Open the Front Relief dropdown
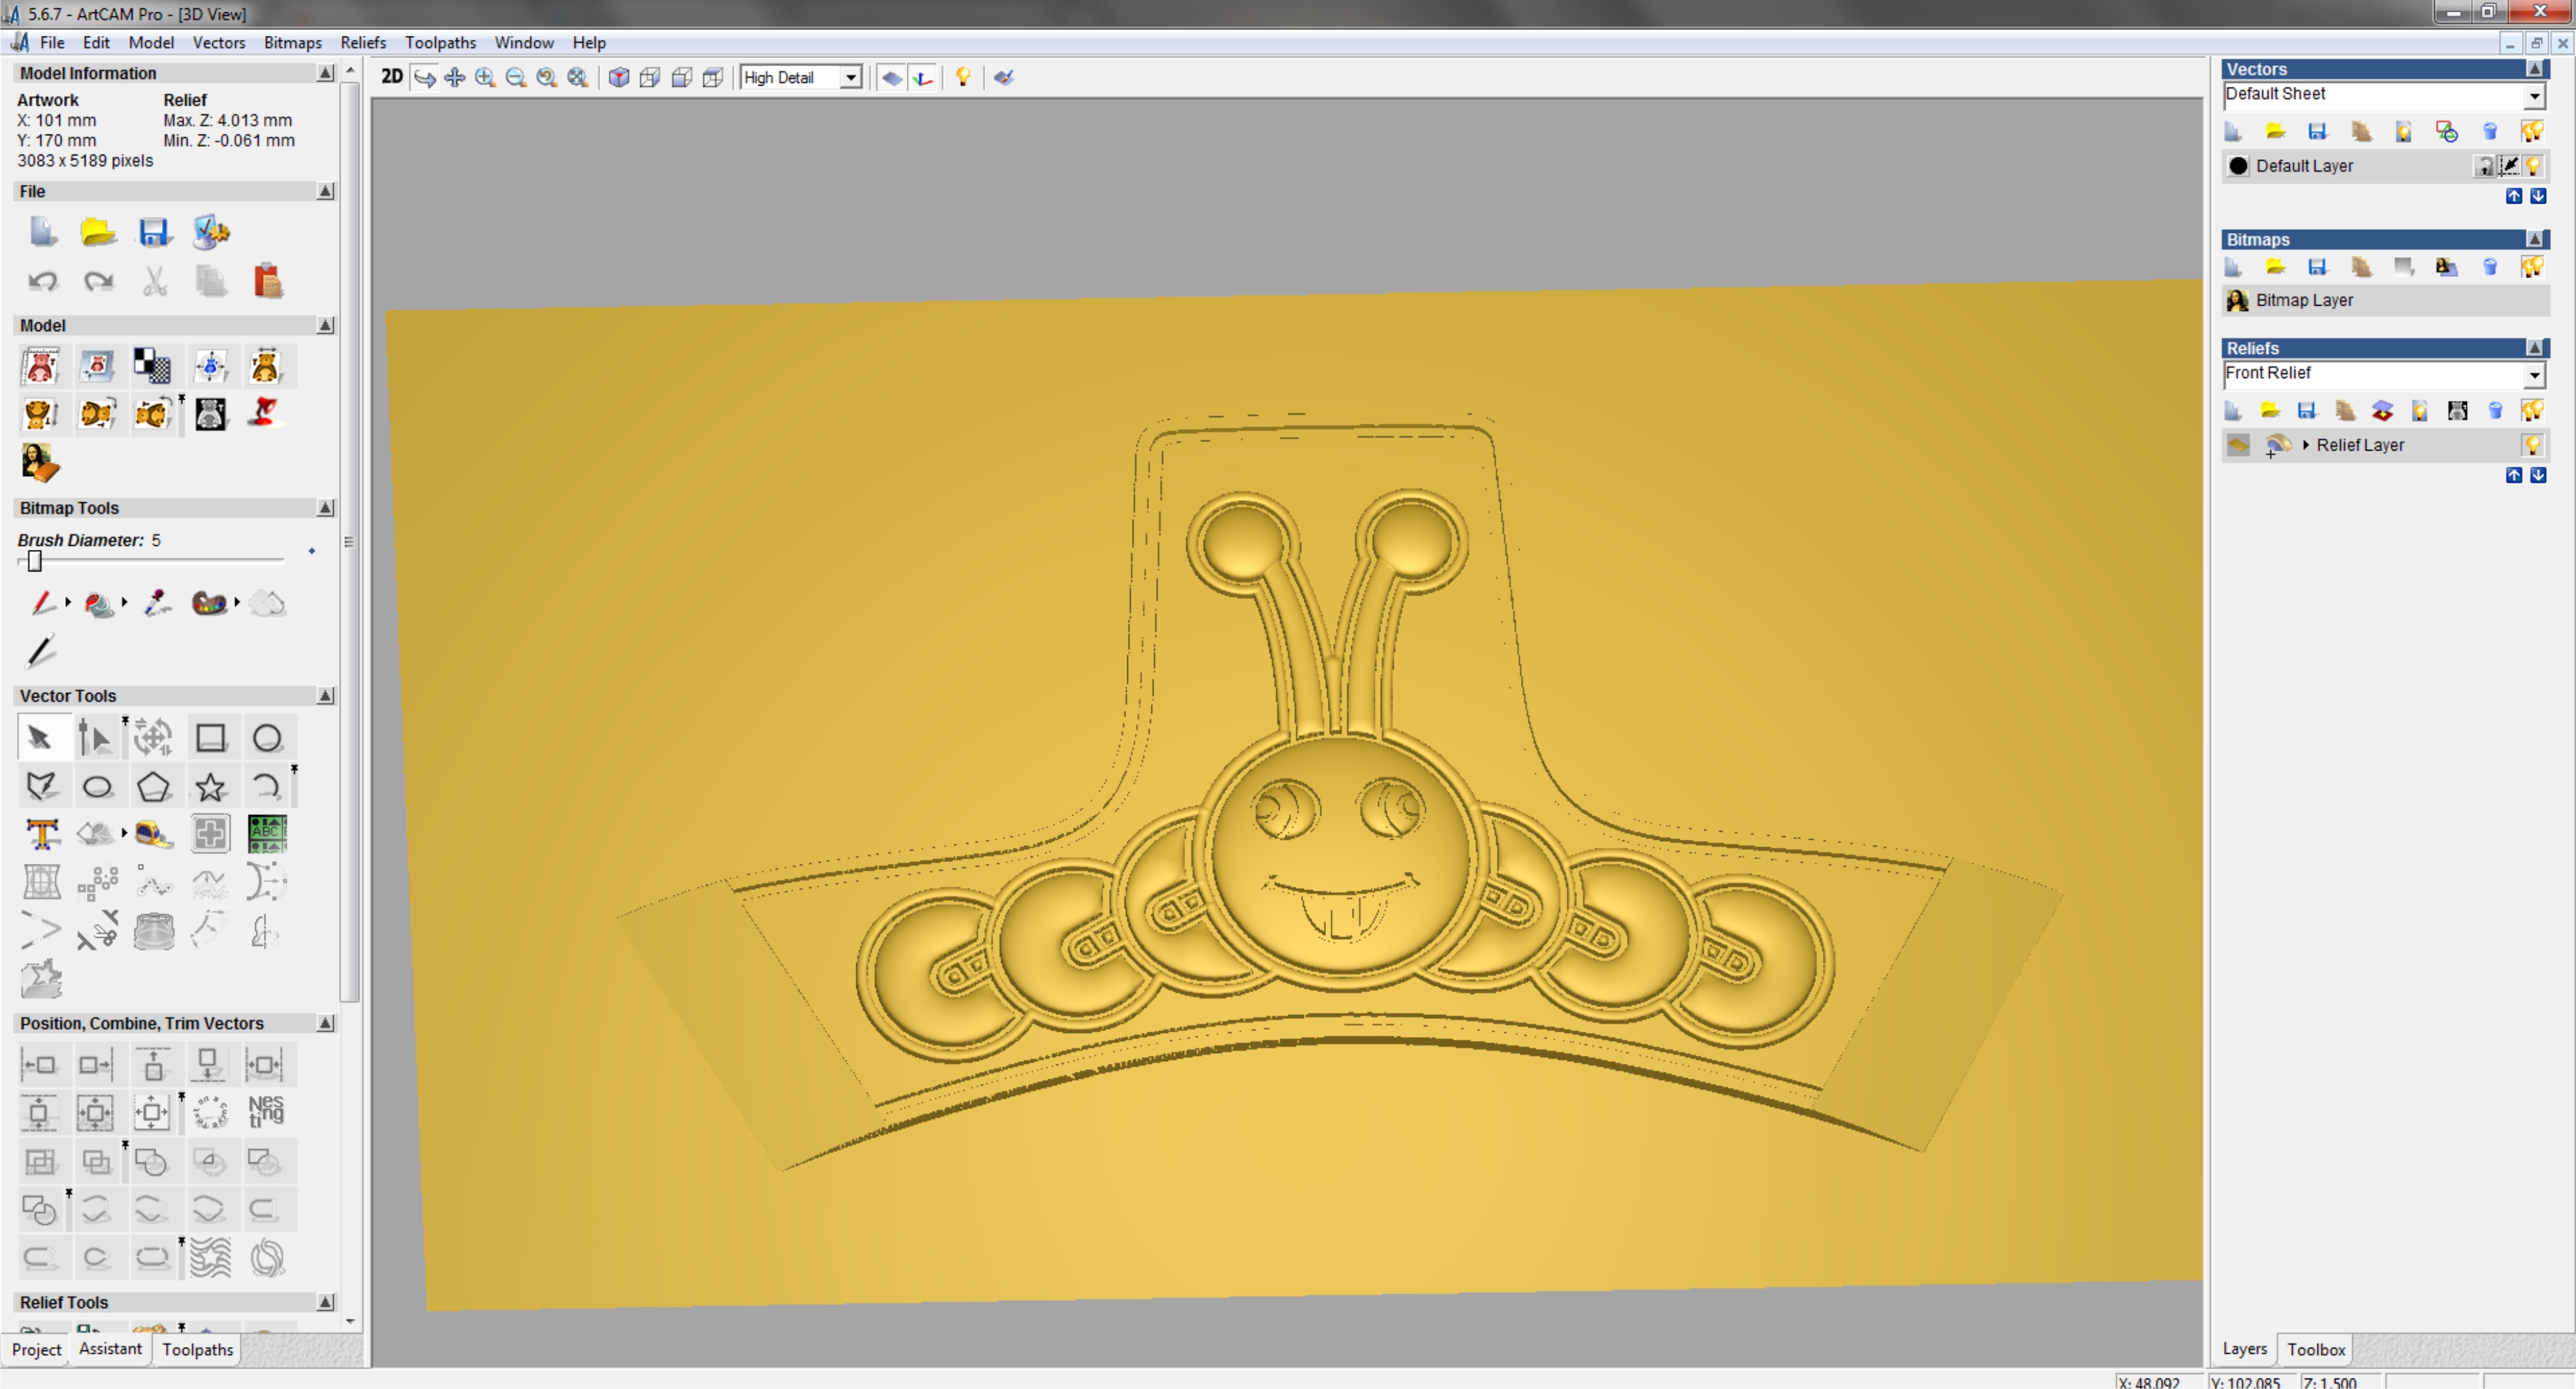This screenshot has height=1389, width=2576. click(x=2534, y=374)
